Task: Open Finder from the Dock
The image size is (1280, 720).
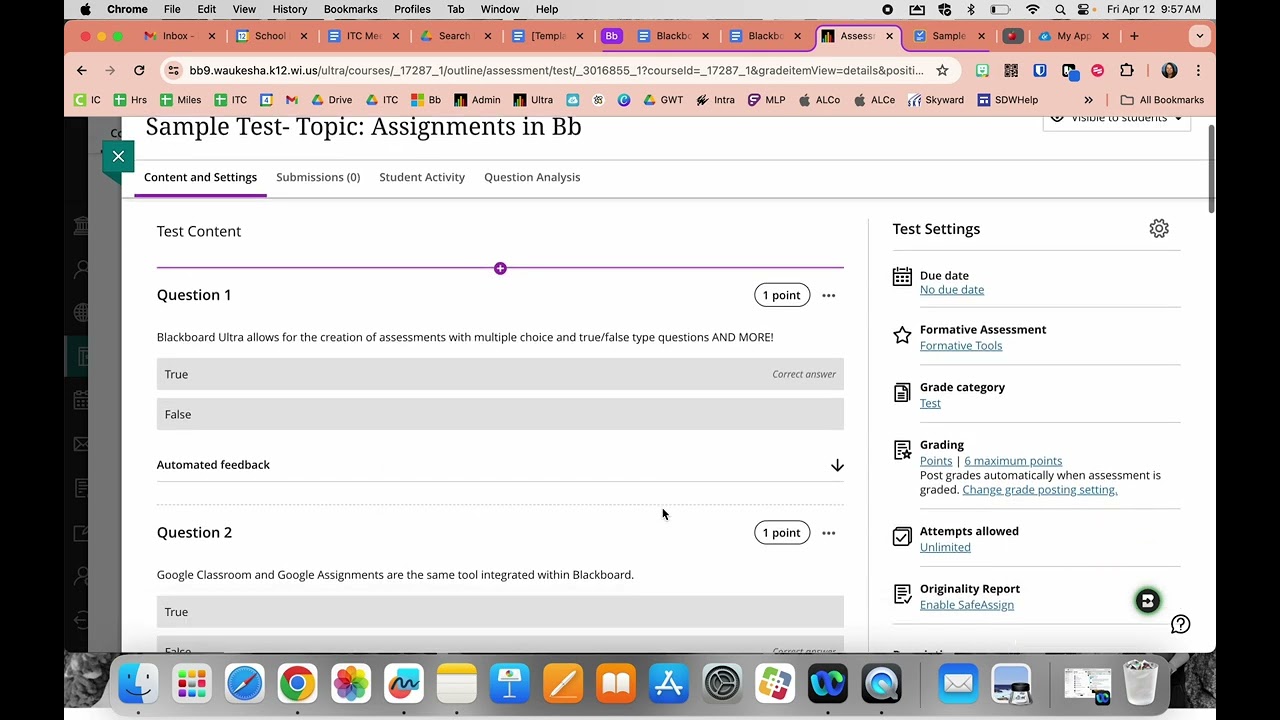Action: coord(138,684)
